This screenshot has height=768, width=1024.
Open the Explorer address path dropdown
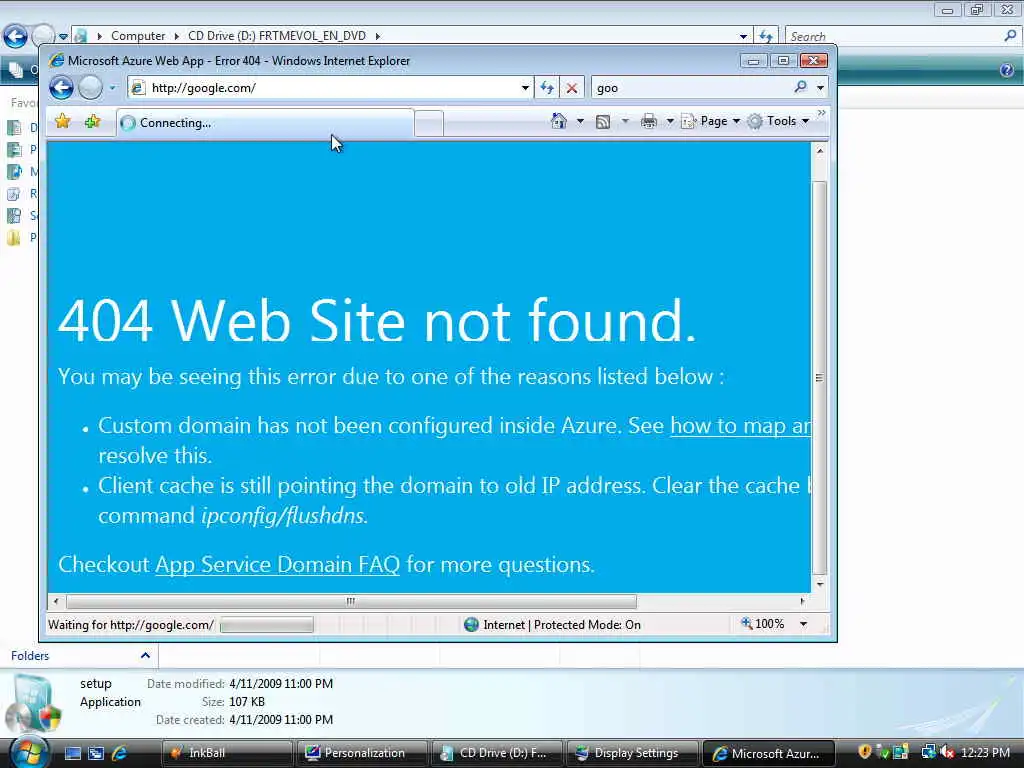coord(743,37)
